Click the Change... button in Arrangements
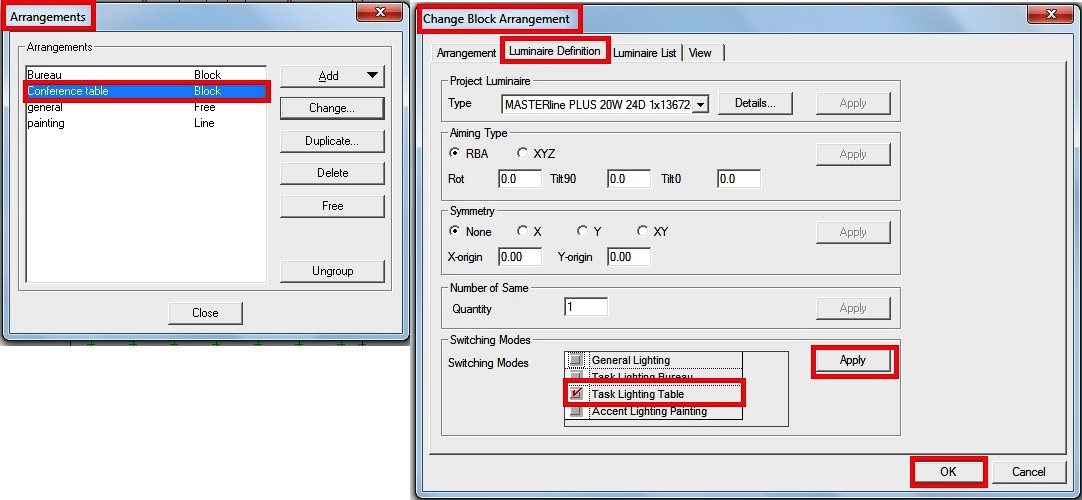This screenshot has width=1082, height=500. click(332, 108)
